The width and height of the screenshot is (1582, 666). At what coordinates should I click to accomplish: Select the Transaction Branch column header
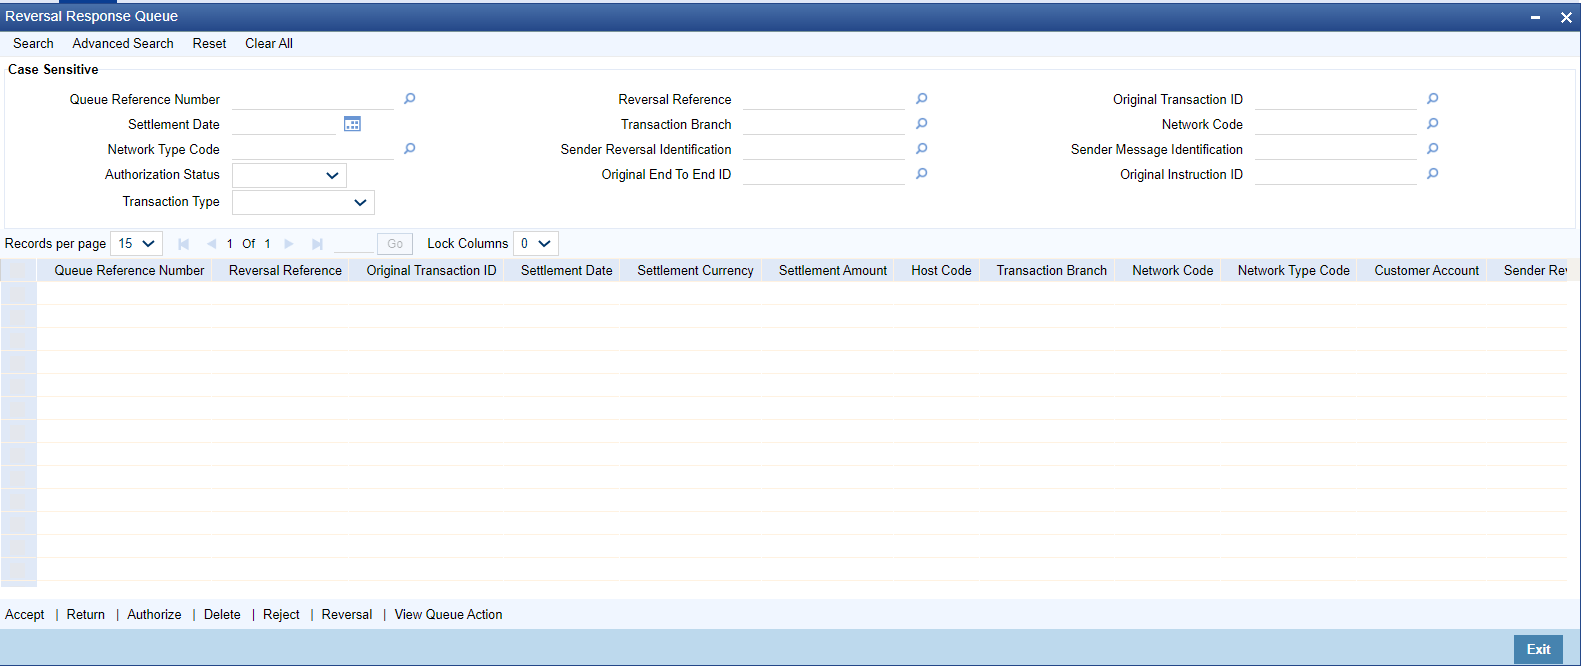[x=1051, y=271]
